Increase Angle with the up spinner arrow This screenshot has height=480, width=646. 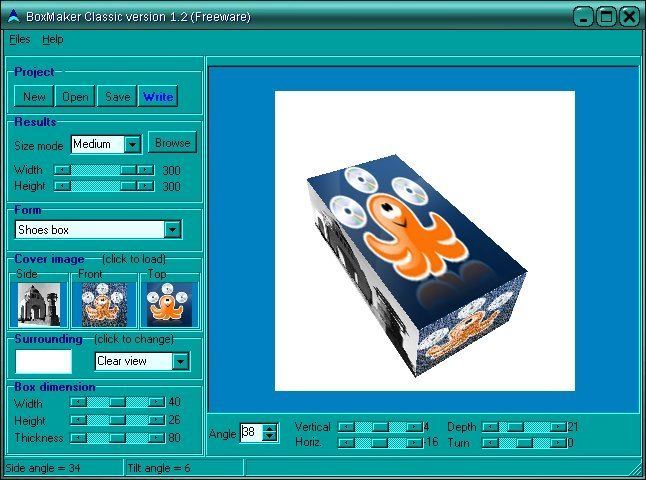[269, 428]
